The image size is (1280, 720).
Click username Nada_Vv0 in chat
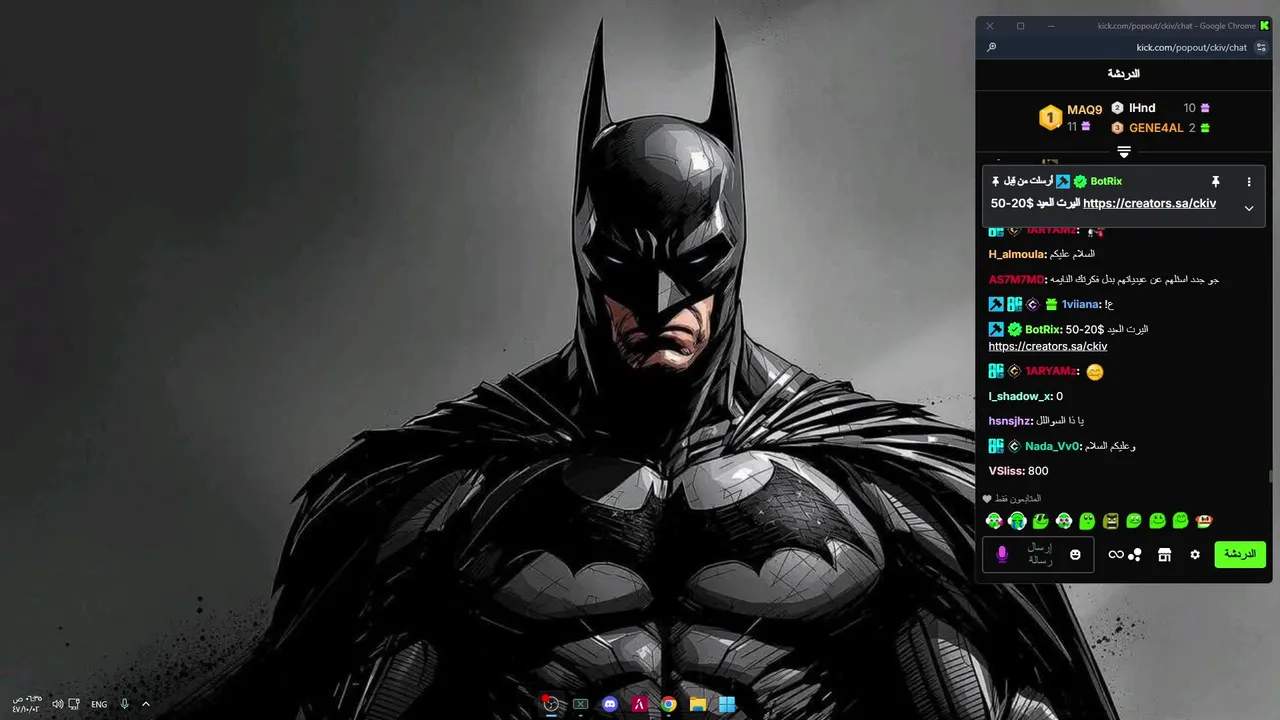(1053, 446)
